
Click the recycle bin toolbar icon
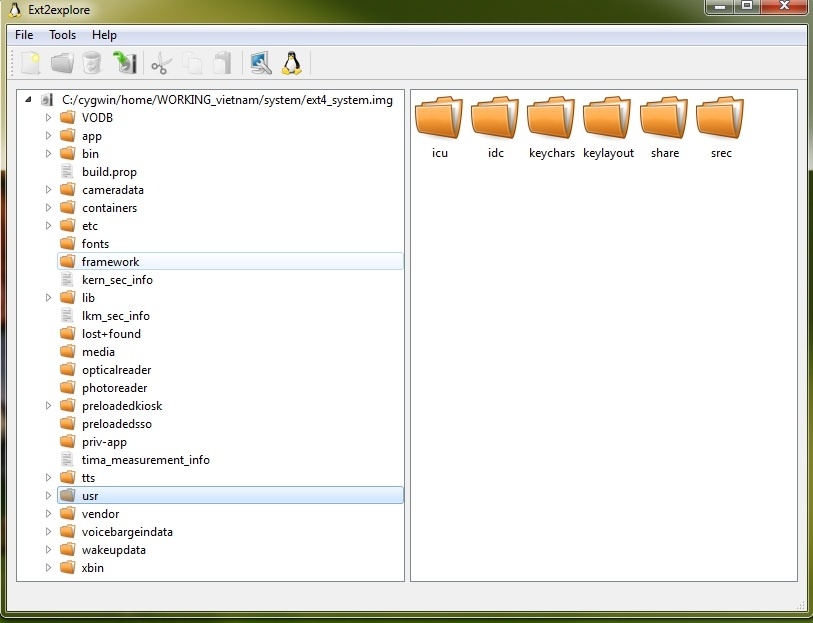(92, 63)
